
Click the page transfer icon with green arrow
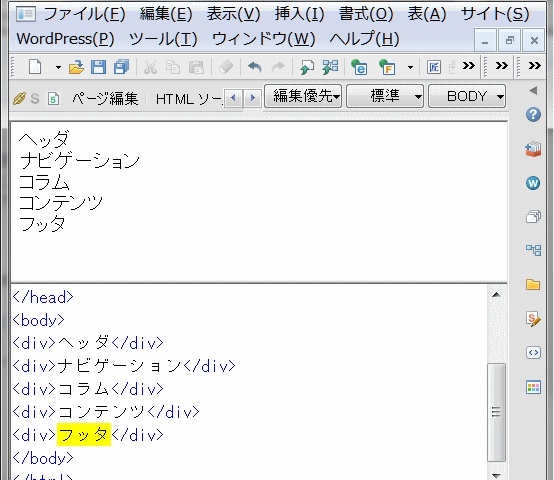[307, 67]
